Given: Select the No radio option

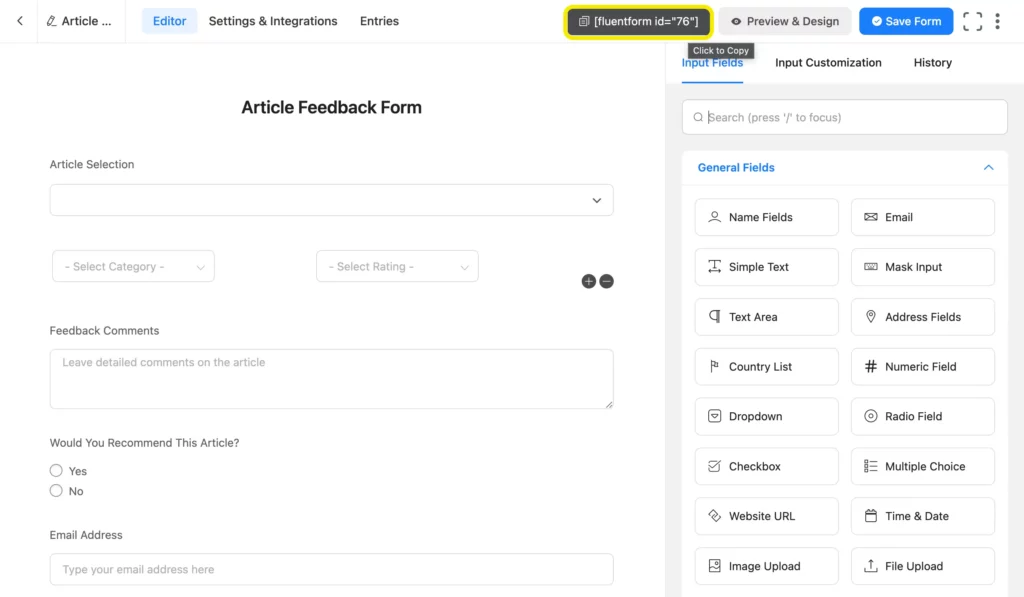Looking at the screenshot, I should pyautogui.click(x=56, y=491).
